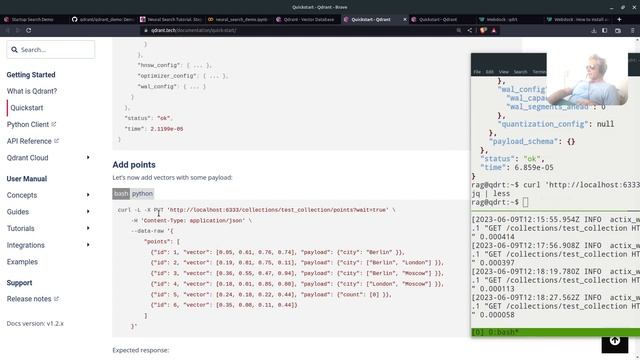Click the magnifier icon in the docs search box
The image size is (640, 360).
tap(14, 50)
